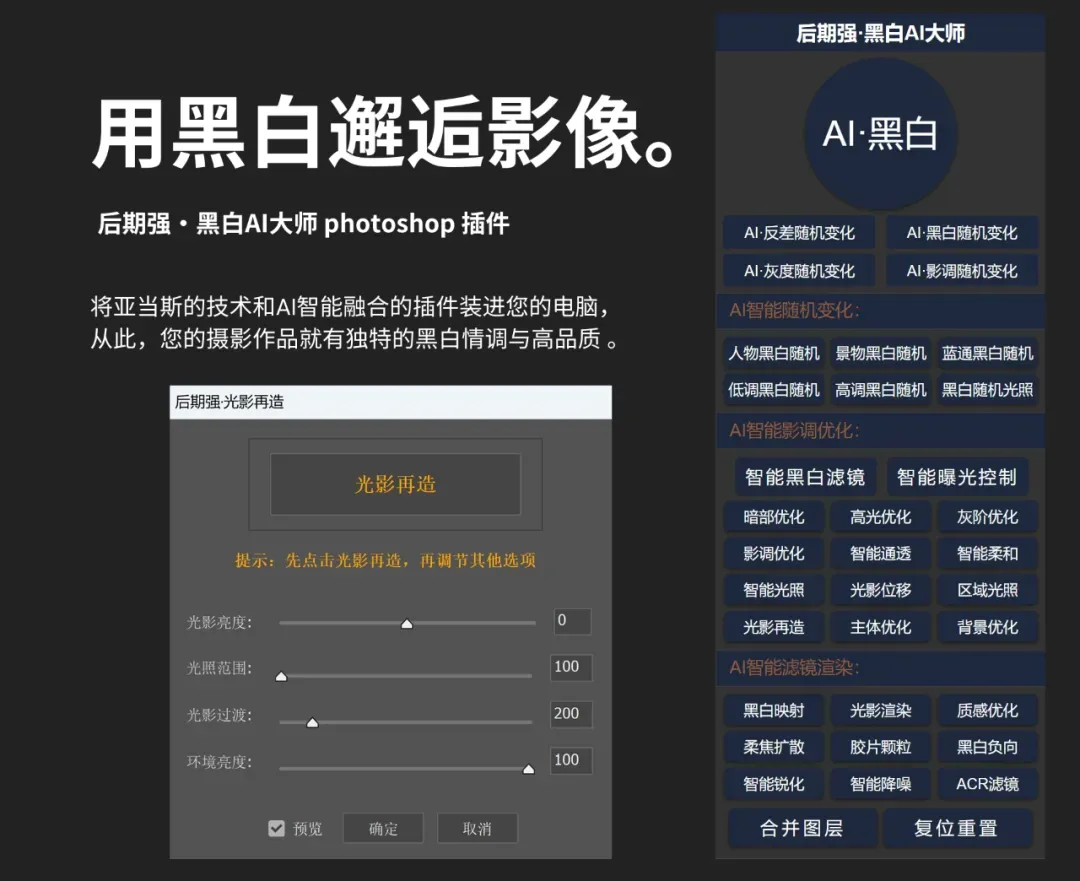Select 景物黑白随机 option
The width and height of the screenshot is (1080, 881).
click(x=880, y=353)
